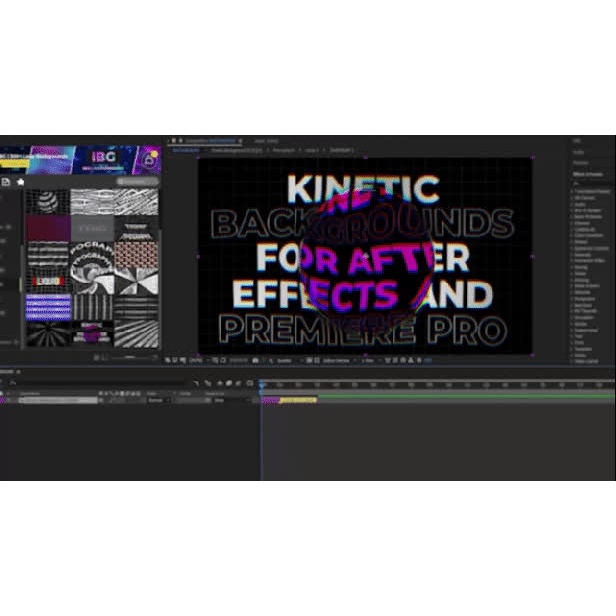Viewport: 616px width, 616px height.
Task: Switch to the Composition BACKGROUND tab
Action: (211, 140)
